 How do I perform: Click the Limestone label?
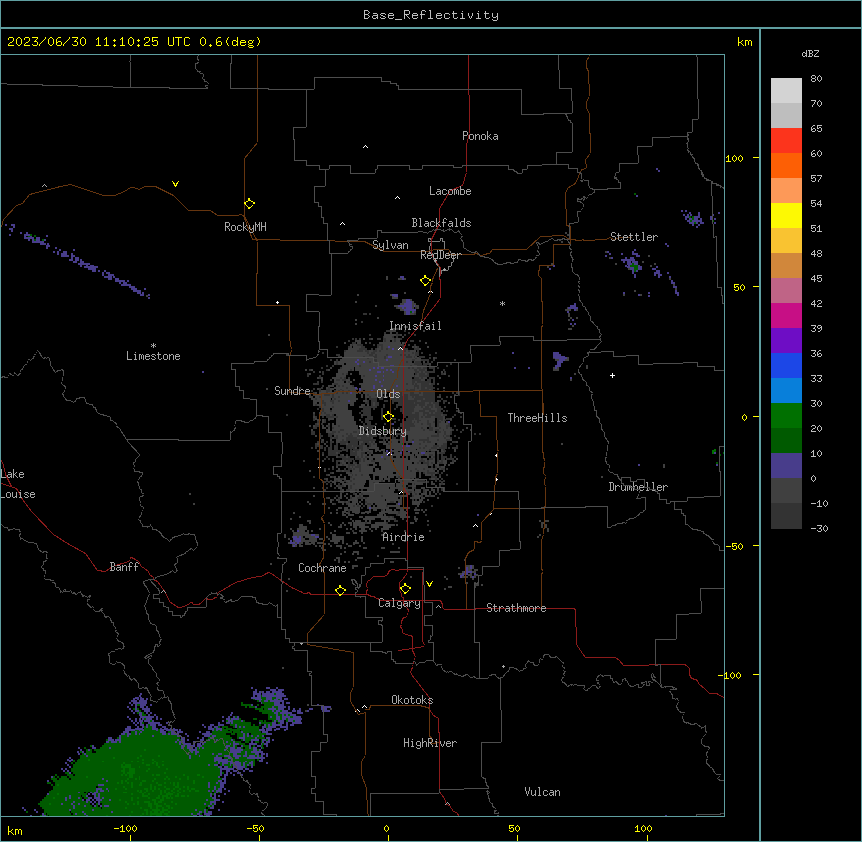(153, 356)
